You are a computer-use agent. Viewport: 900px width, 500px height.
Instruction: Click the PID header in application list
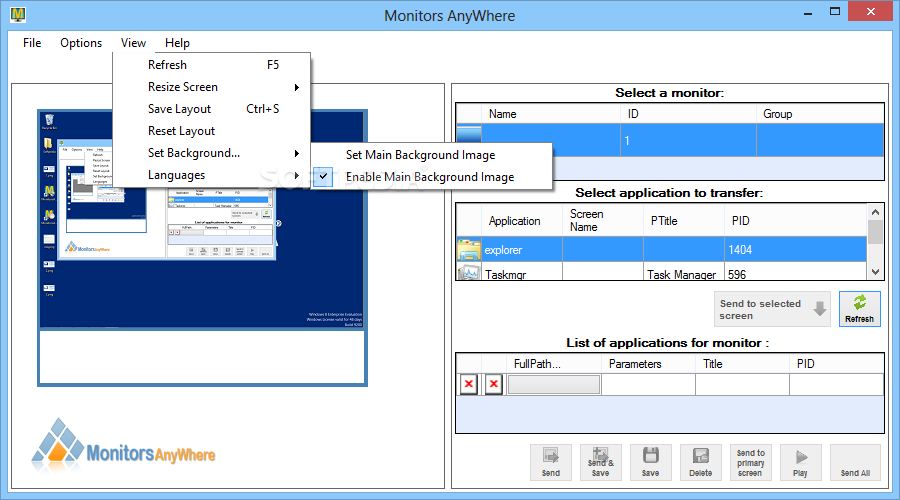796,220
